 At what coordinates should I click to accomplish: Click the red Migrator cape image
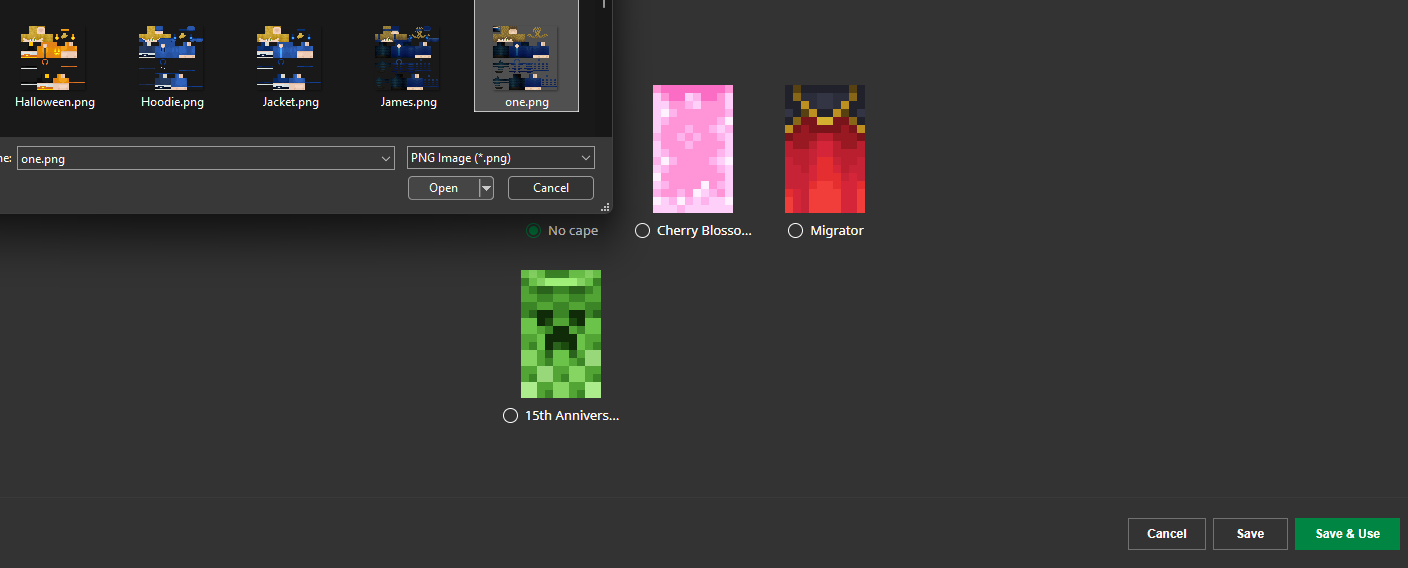coord(825,149)
